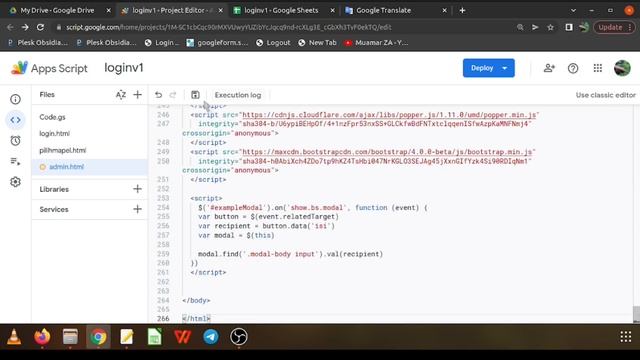Go back in browser history

[10, 27]
